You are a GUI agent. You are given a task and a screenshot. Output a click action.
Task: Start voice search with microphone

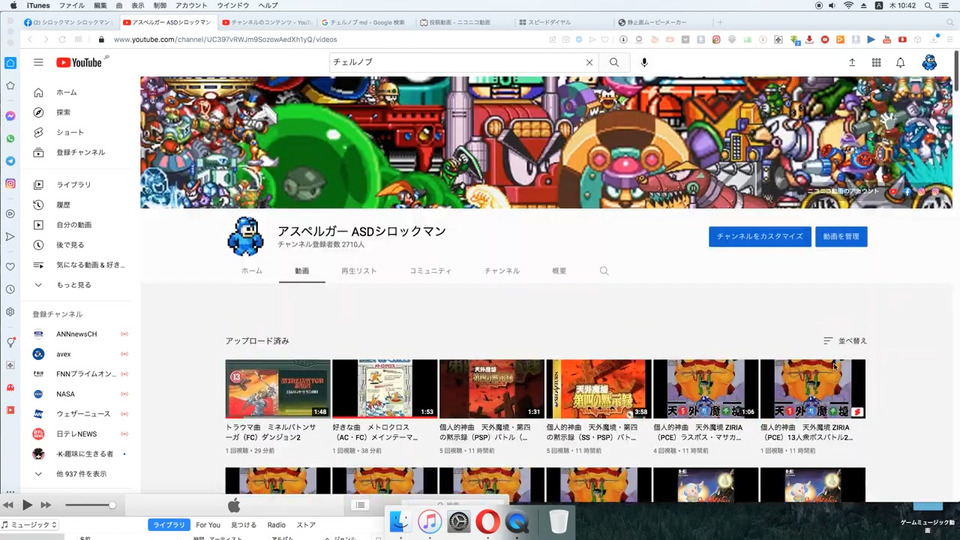pyautogui.click(x=644, y=62)
